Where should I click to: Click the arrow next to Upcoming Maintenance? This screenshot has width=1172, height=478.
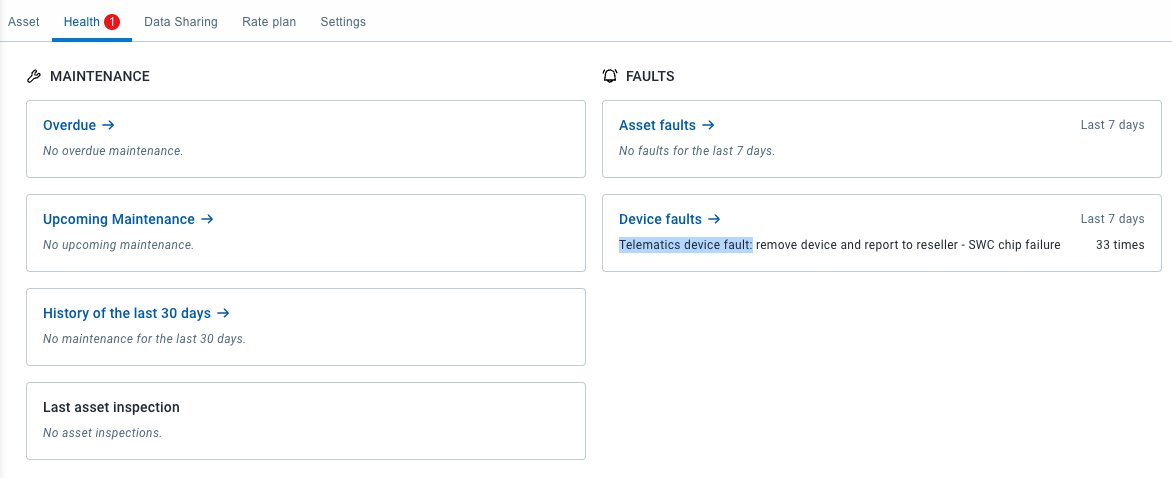[207, 219]
